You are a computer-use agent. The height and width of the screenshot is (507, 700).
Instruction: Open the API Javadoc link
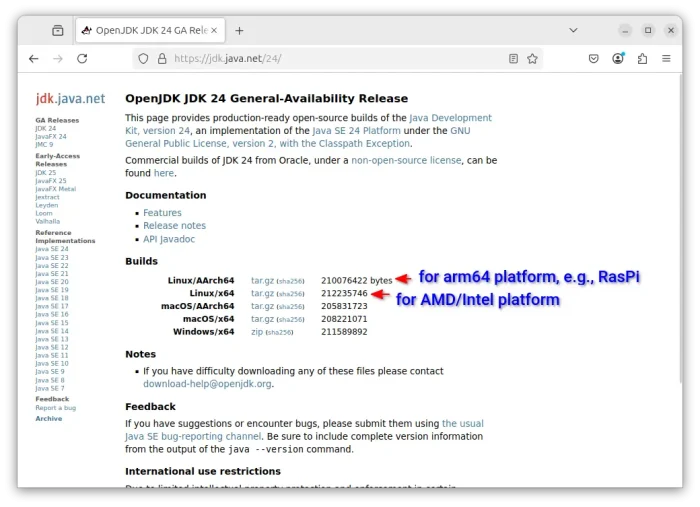click(x=169, y=239)
